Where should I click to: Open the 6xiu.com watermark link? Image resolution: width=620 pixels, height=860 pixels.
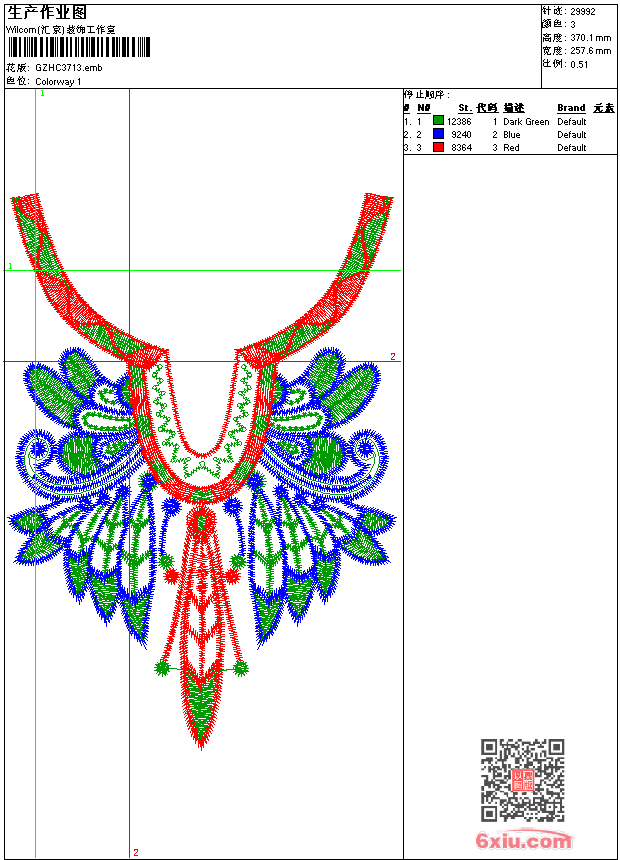[524, 841]
